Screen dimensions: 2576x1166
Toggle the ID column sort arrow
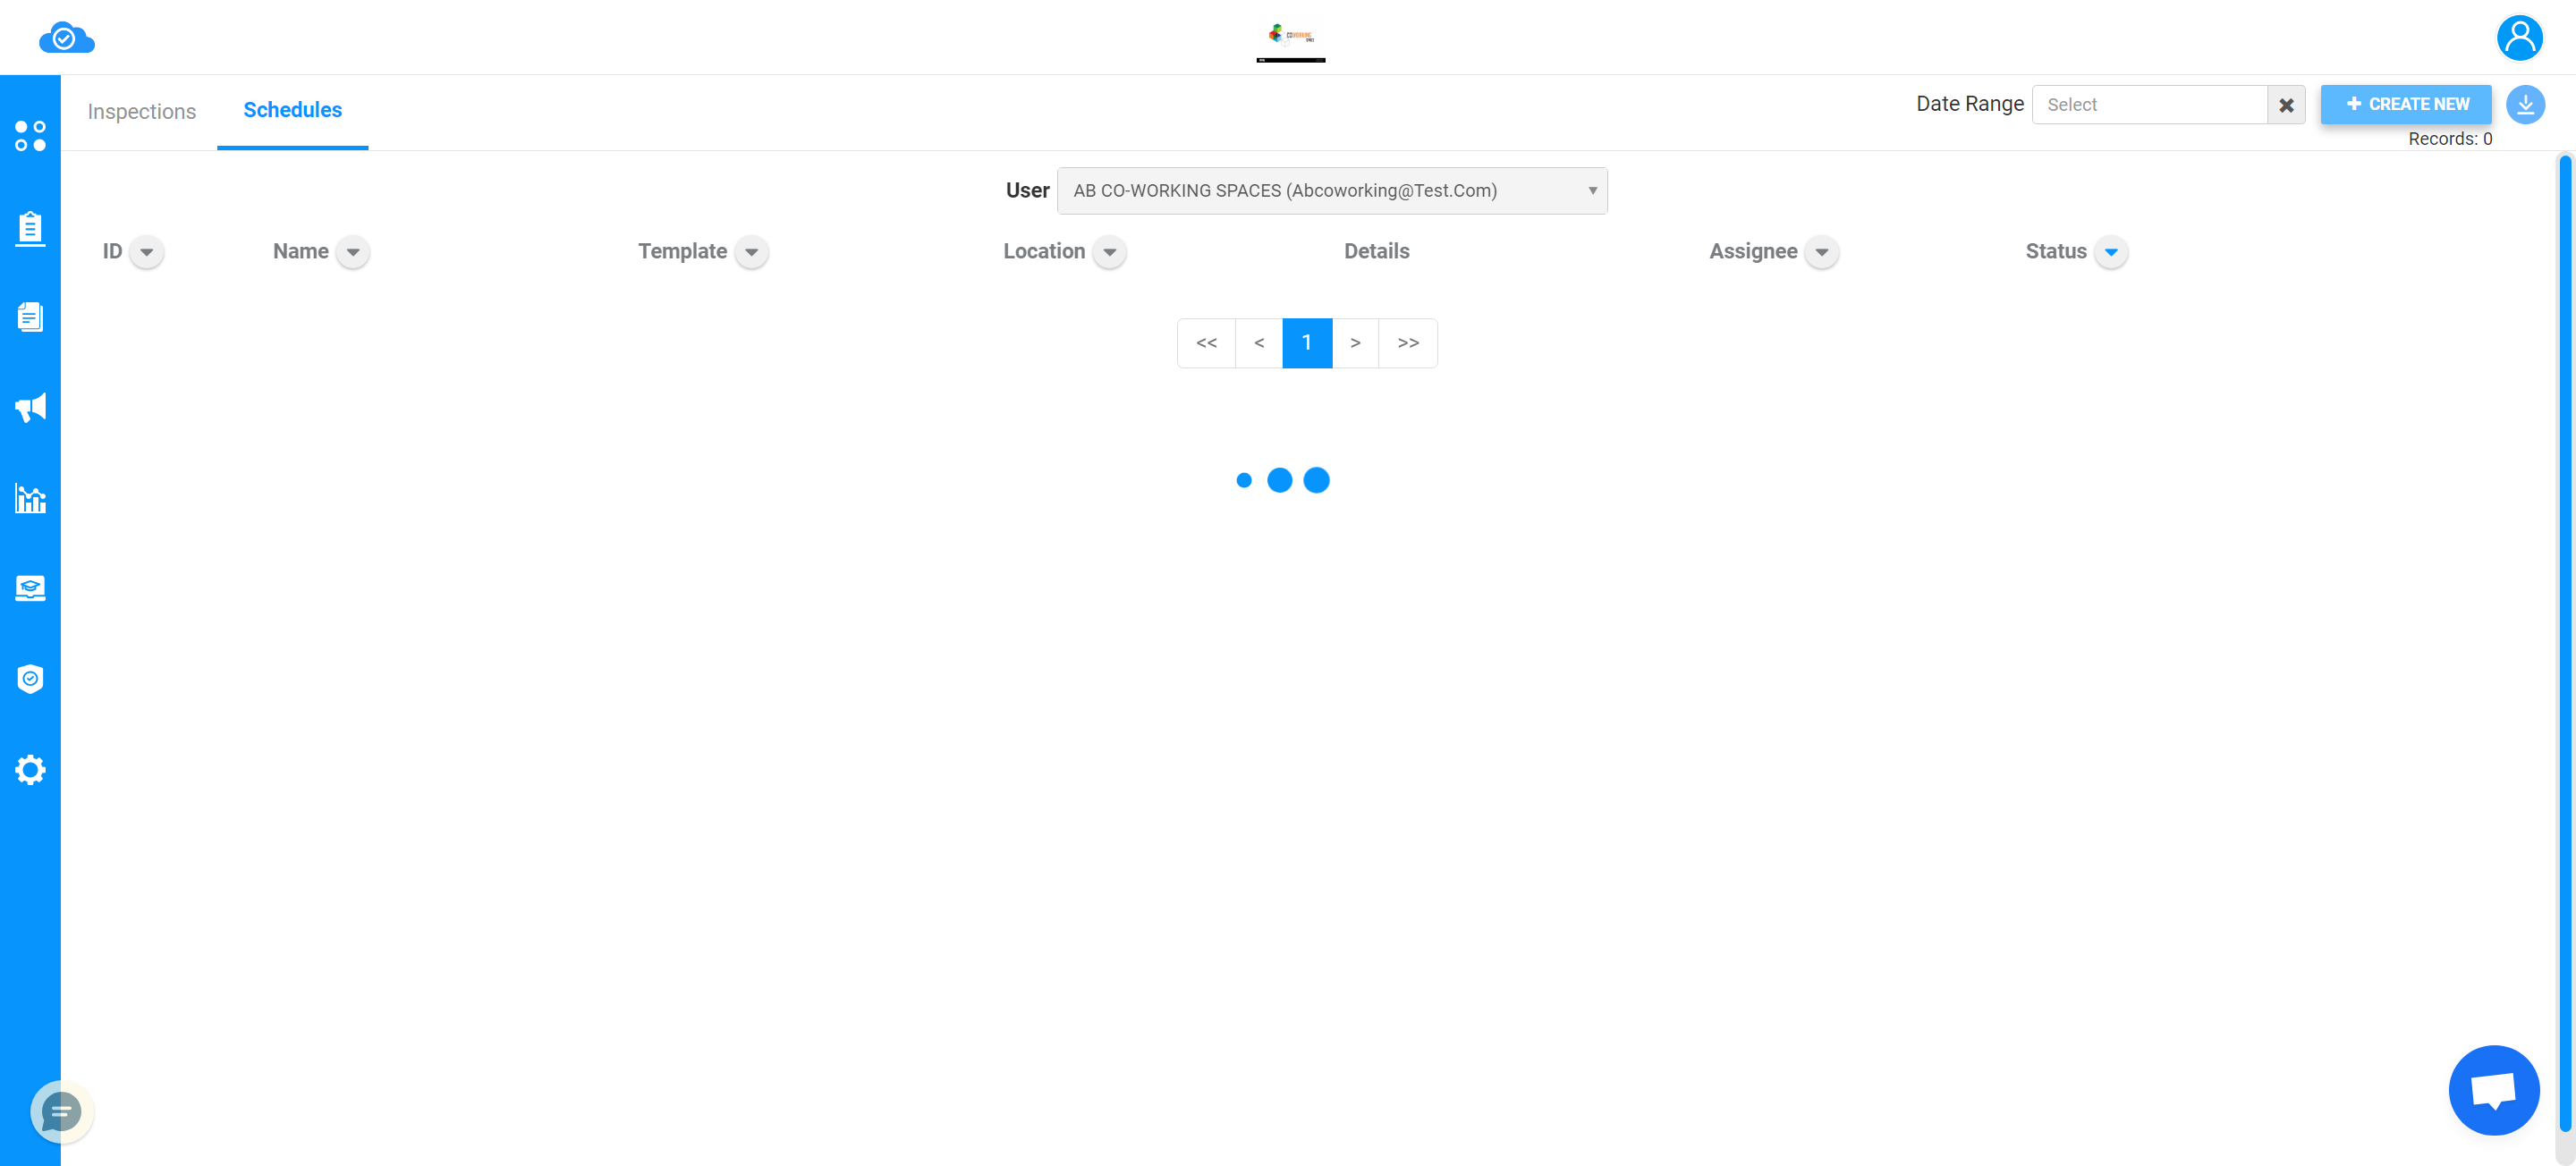(x=146, y=253)
